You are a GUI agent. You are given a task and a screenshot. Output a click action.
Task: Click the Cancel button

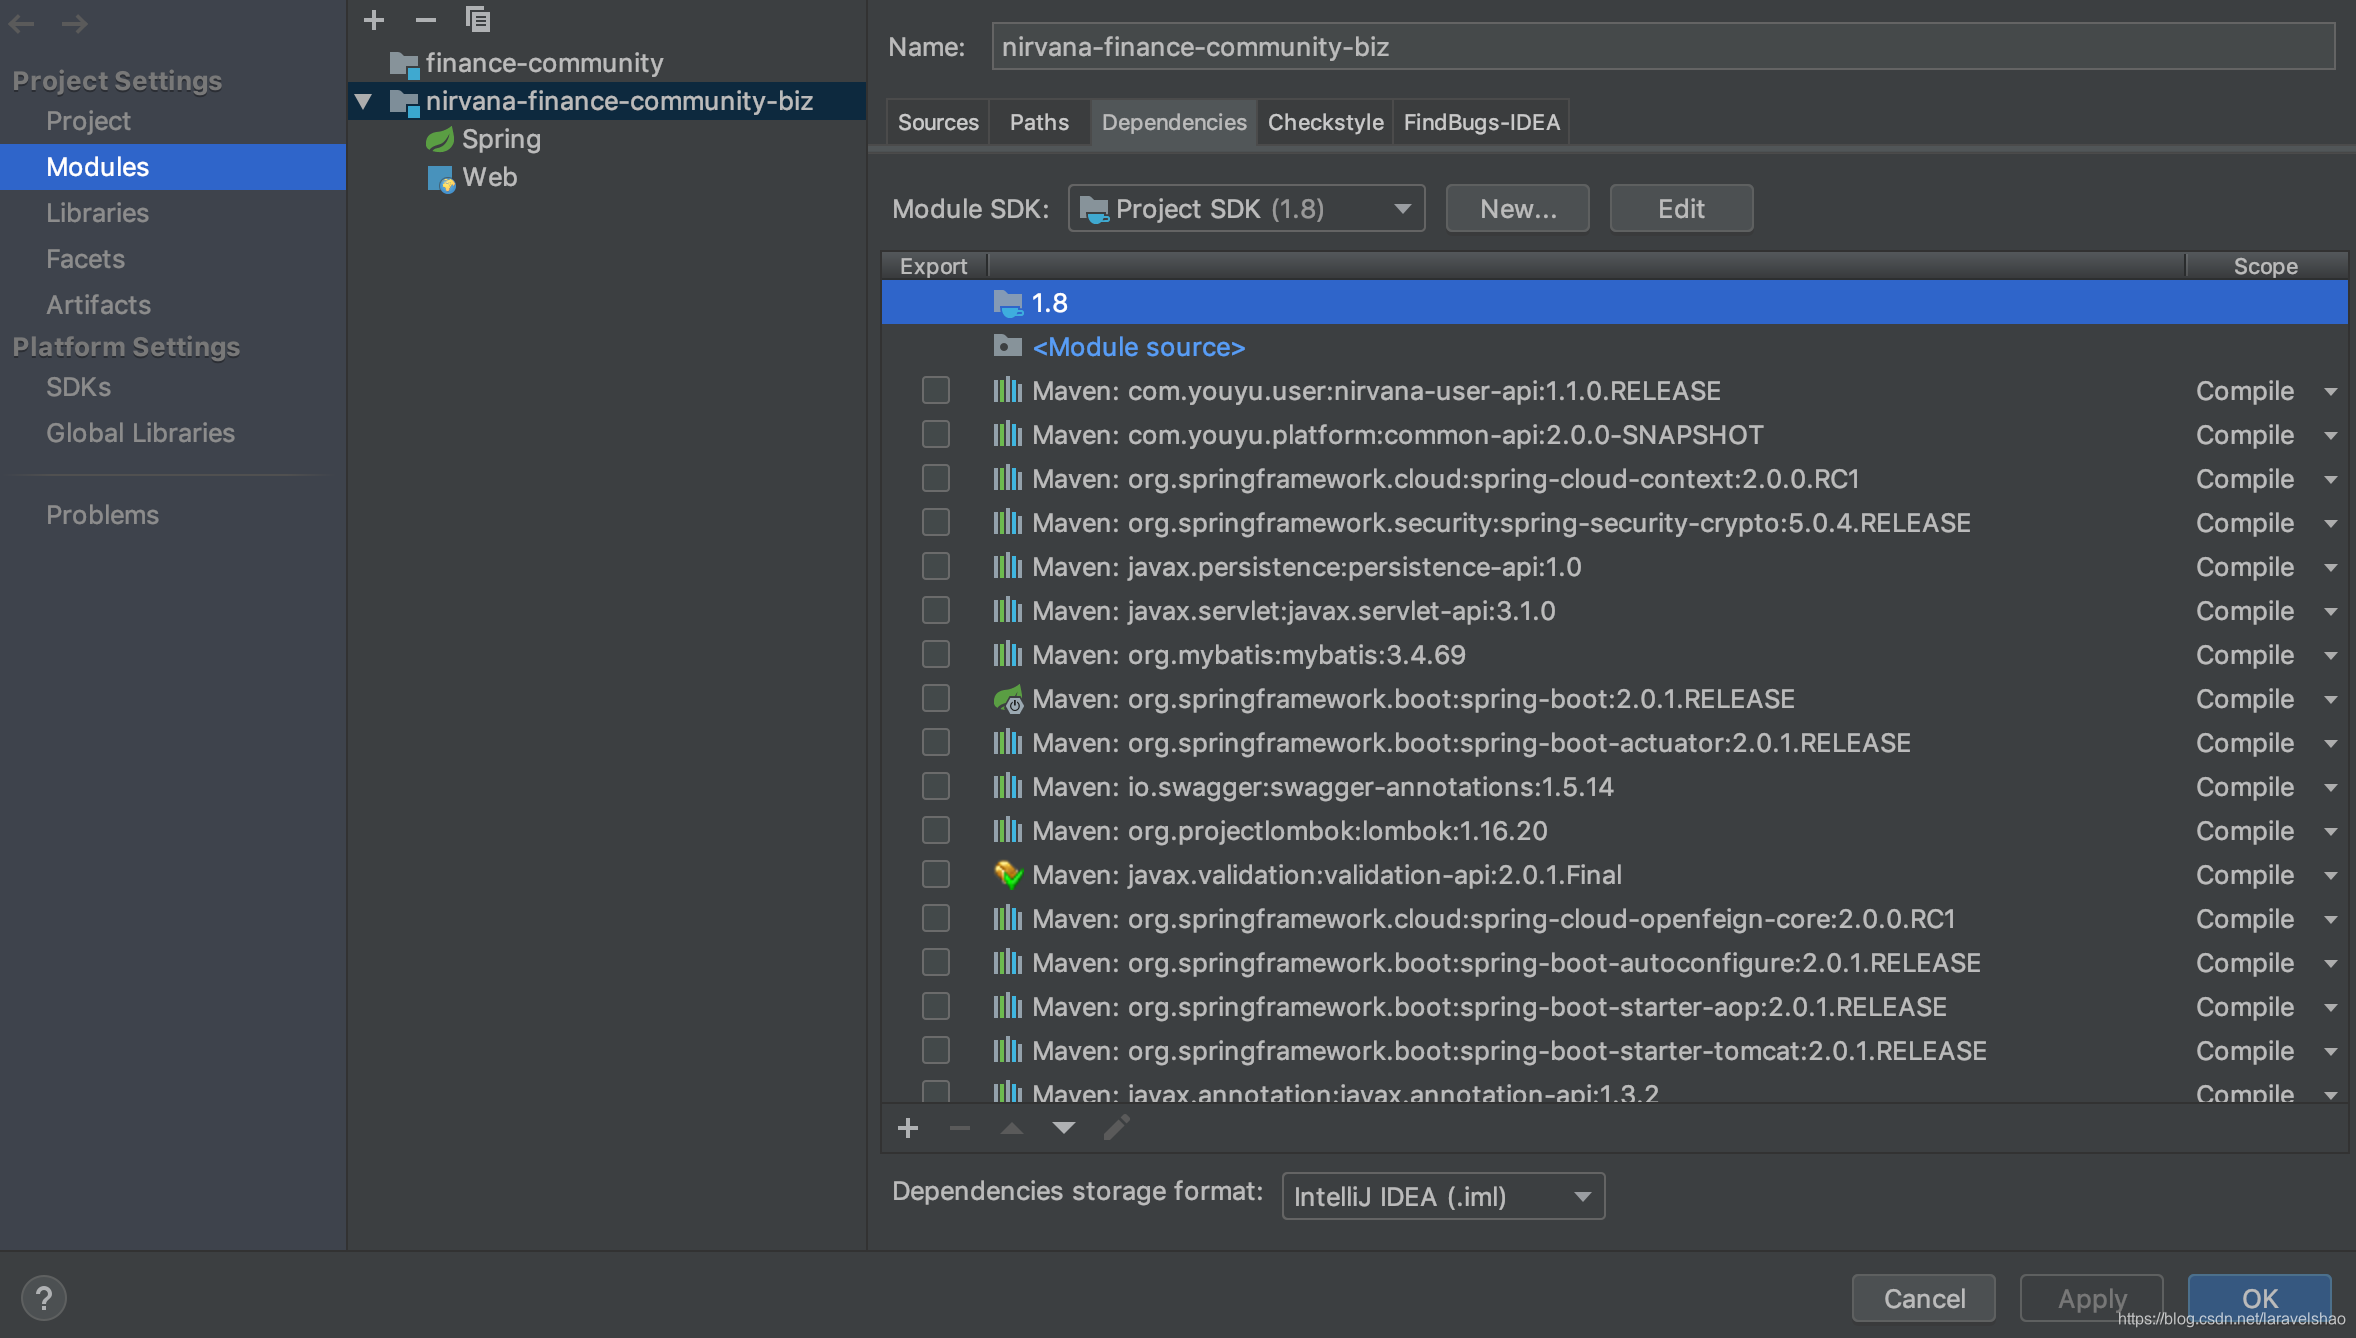tap(1924, 1298)
